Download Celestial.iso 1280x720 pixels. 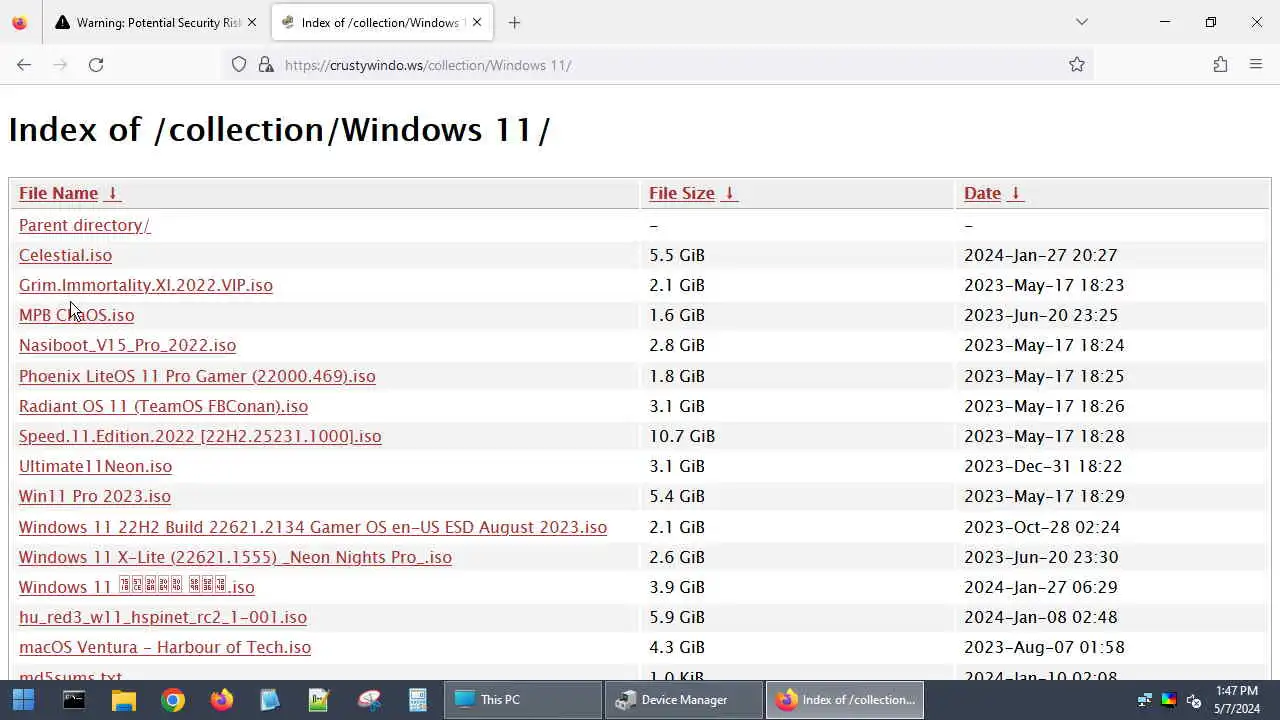[x=65, y=255]
